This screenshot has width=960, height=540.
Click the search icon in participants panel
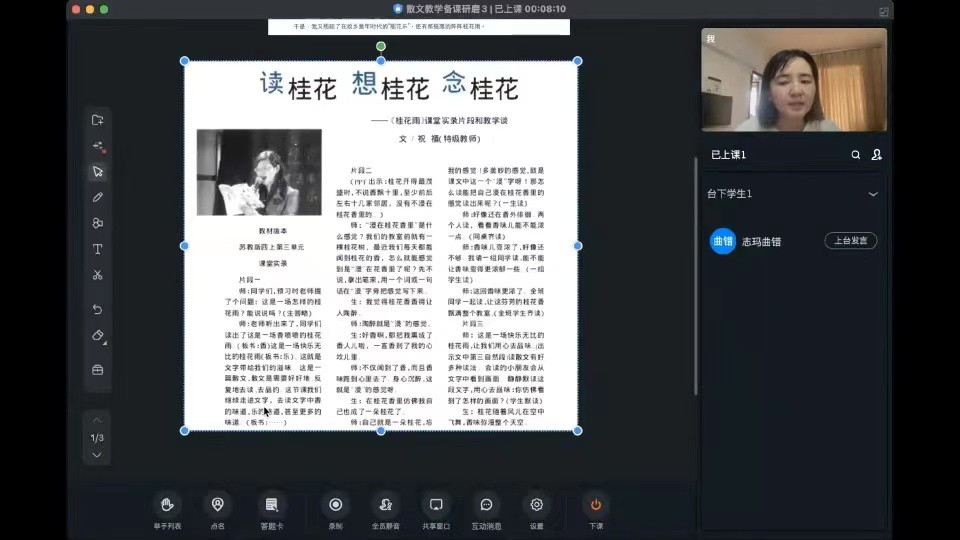[x=855, y=155]
